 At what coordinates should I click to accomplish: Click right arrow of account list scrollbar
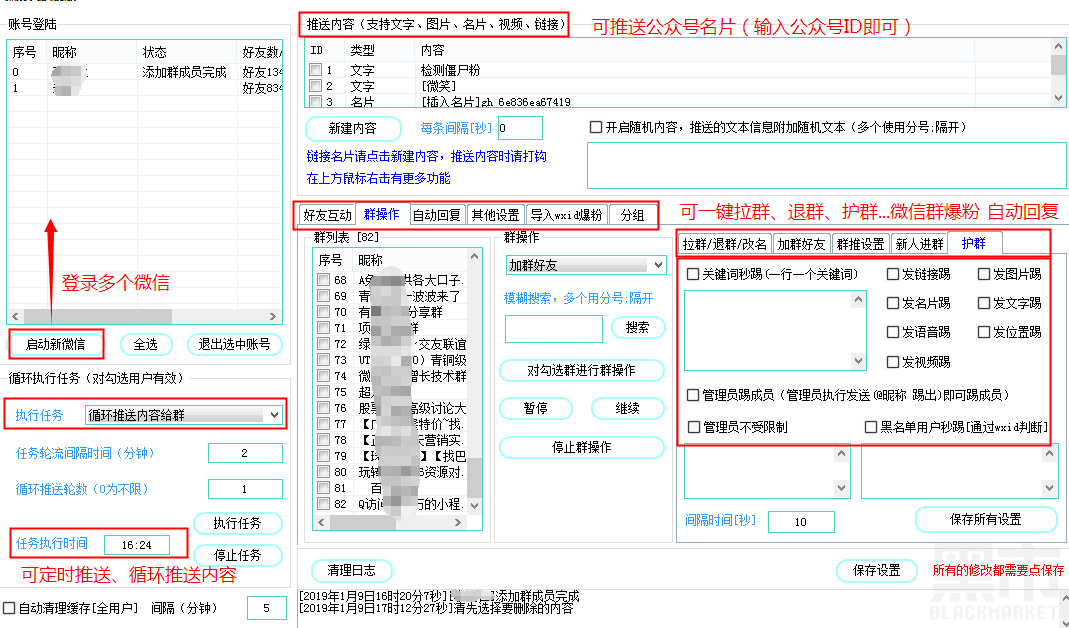273,316
